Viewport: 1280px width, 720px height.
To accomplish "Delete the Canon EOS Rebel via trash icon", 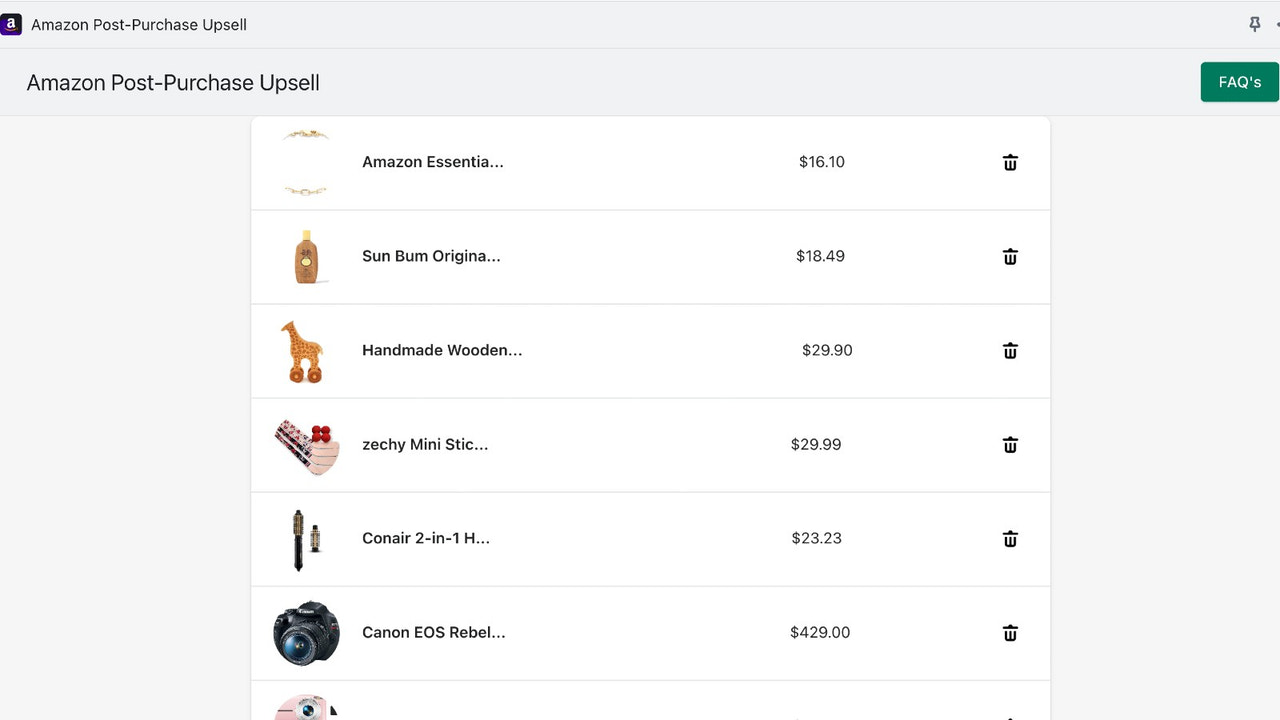I will [x=1010, y=632].
